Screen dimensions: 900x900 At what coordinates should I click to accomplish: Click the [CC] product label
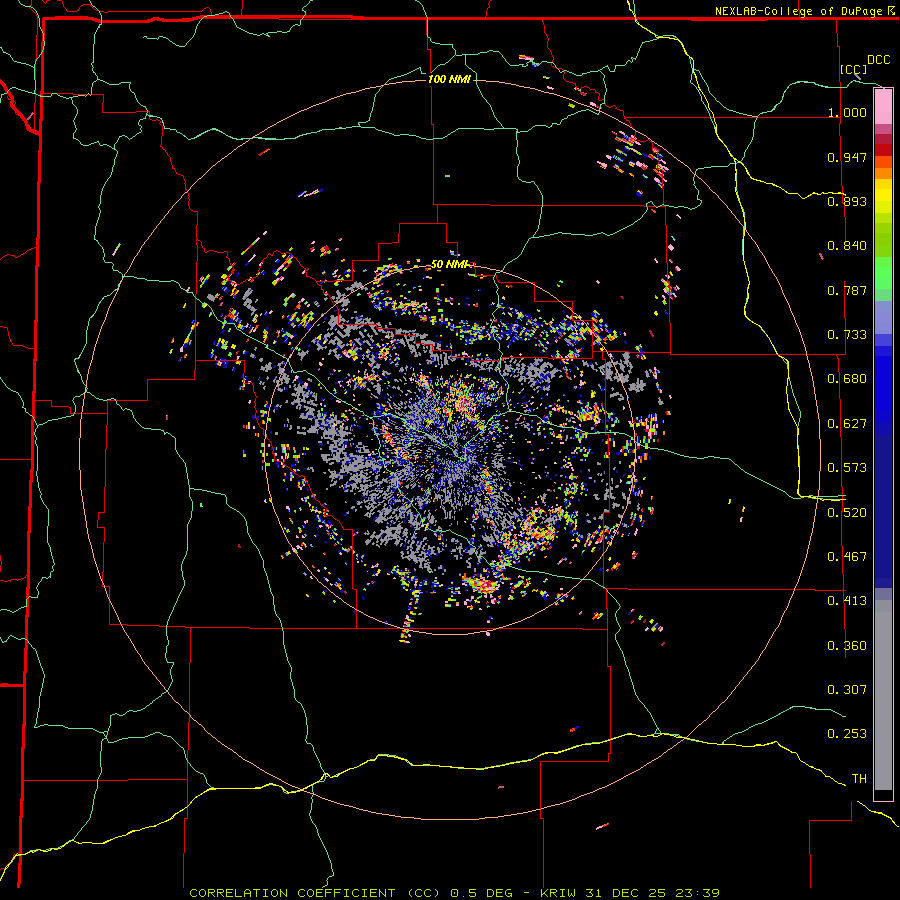point(854,69)
